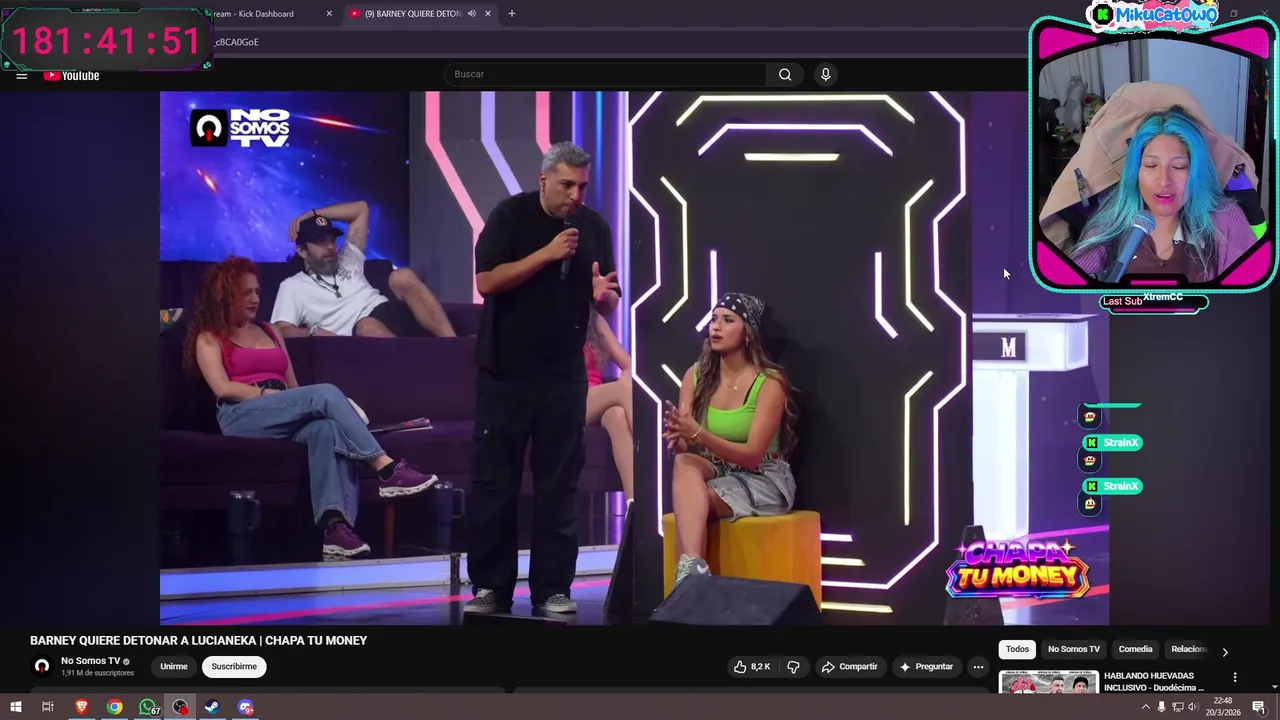Screen dimensions: 1280x720
Task: Dislike the video with the thumbs-down icon
Action: [793, 666]
